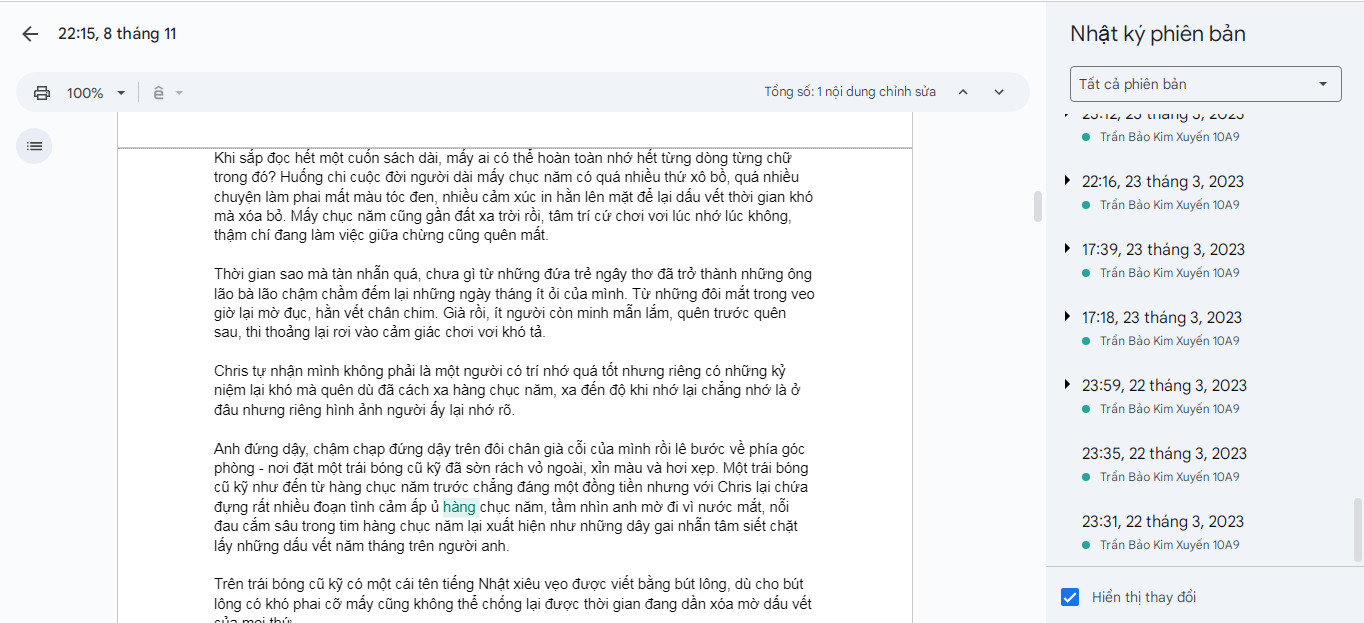Expand the 22:16, 23 tháng 3 version
Image resolution: width=1364 pixels, height=623 pixels.
(1067, 181)
